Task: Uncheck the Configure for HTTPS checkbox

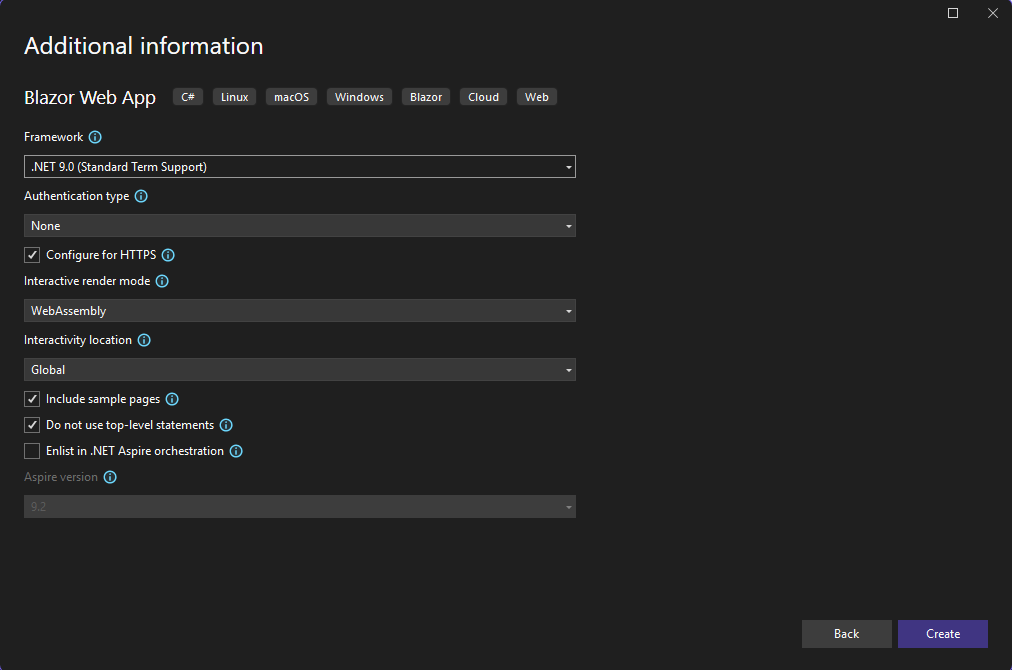Action: pyautogui.click(x=33, y=255)
